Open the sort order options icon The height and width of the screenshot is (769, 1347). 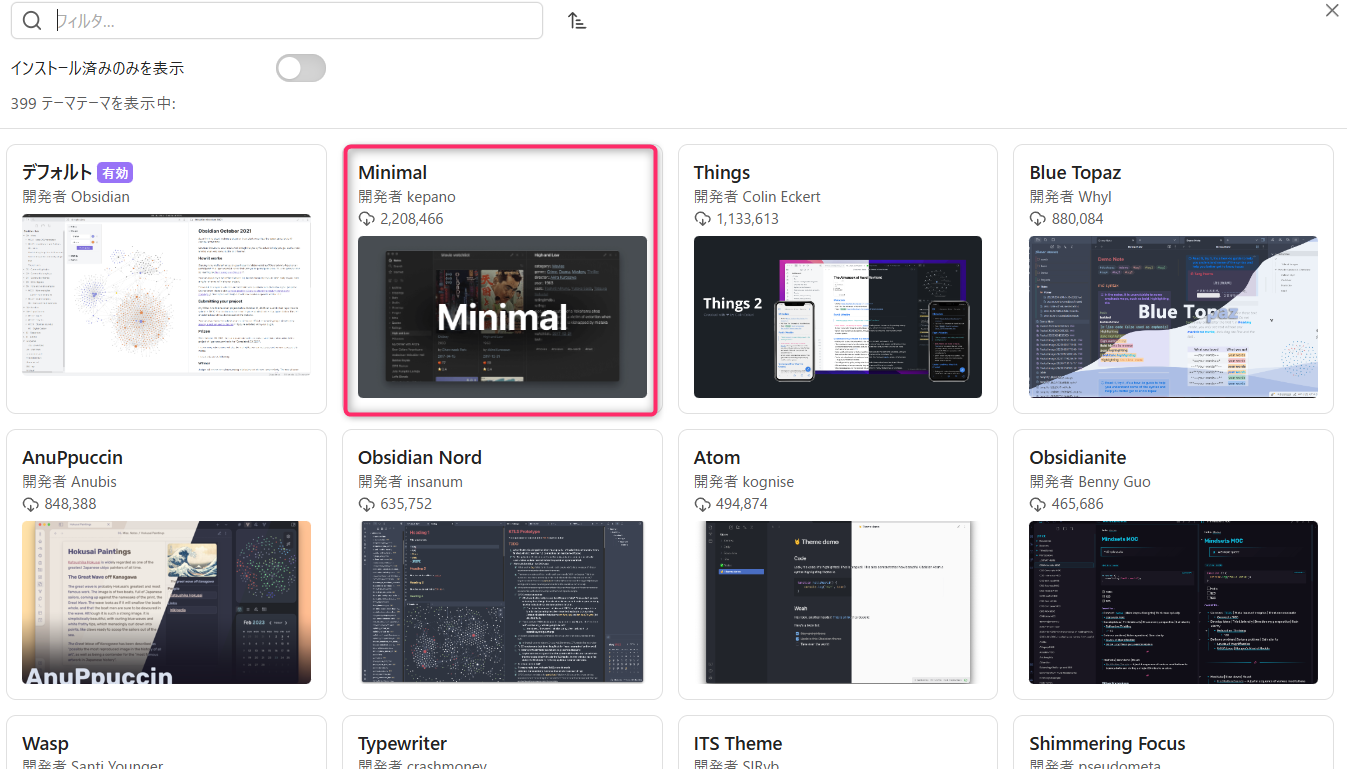[577, 21]
